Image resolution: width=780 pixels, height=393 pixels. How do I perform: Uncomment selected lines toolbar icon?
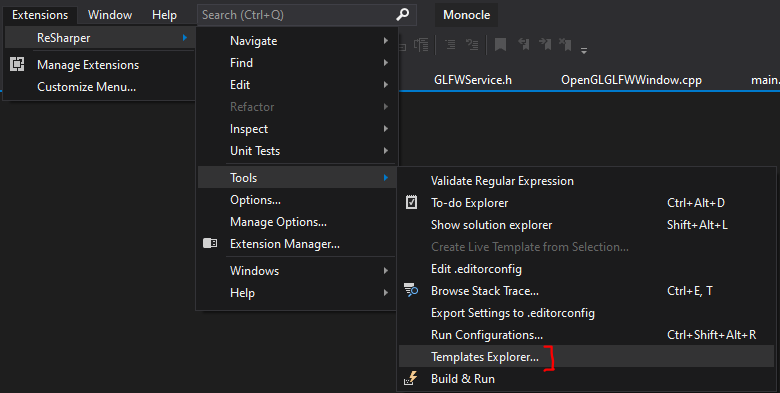point(472,45)
